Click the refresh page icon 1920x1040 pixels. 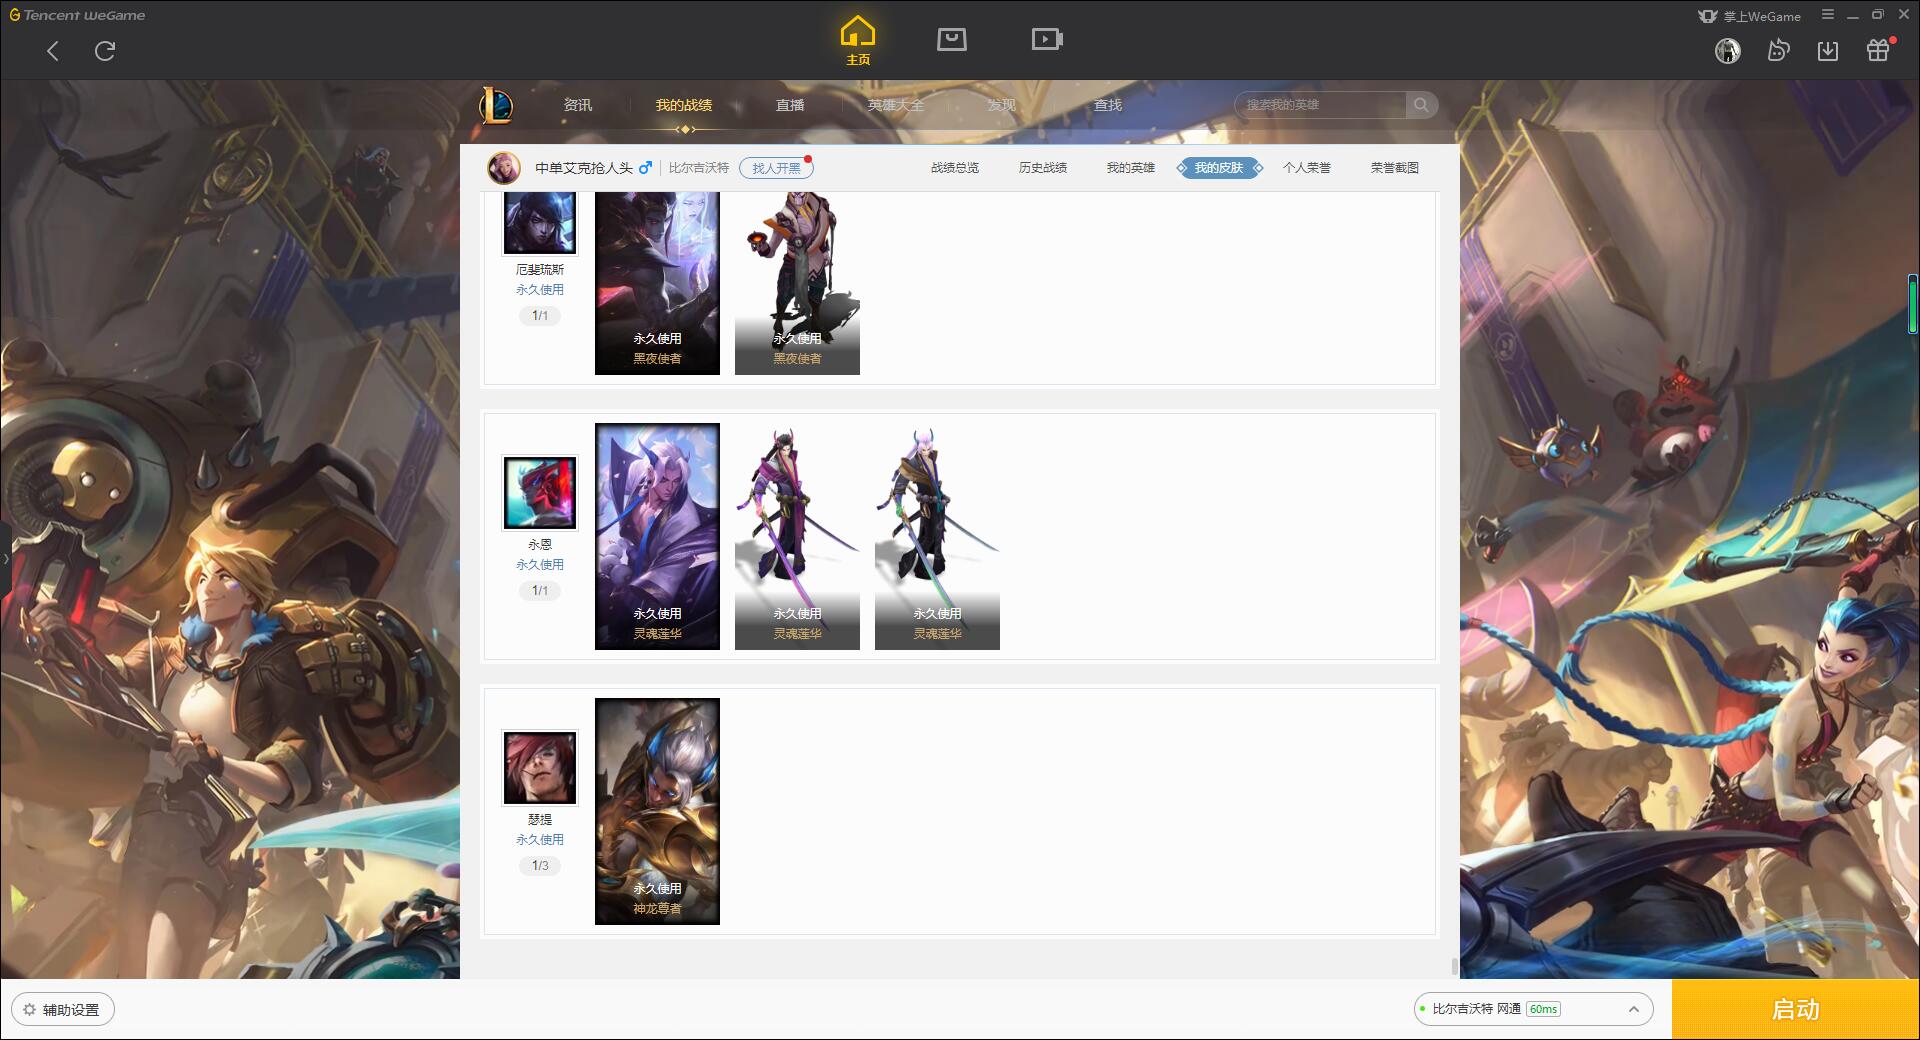click(105, 51)
